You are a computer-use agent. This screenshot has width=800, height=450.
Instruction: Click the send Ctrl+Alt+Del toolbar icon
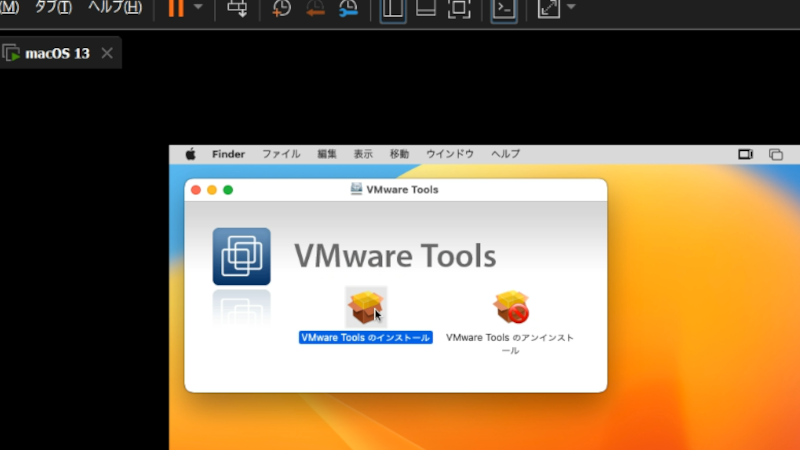(237, 8)
